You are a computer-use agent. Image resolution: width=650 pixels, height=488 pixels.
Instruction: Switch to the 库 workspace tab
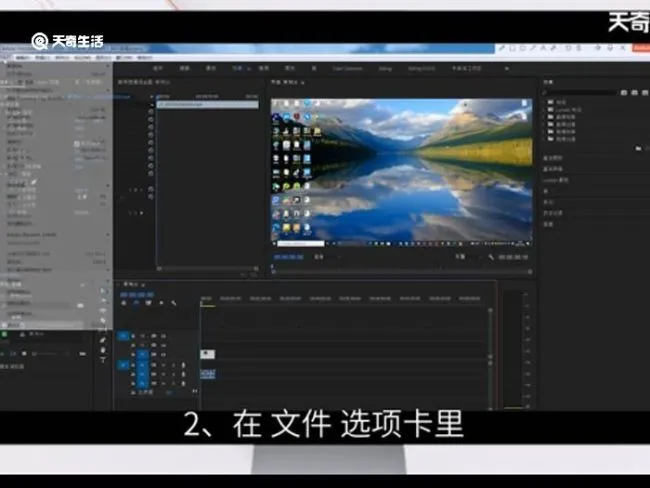[314, 68]
